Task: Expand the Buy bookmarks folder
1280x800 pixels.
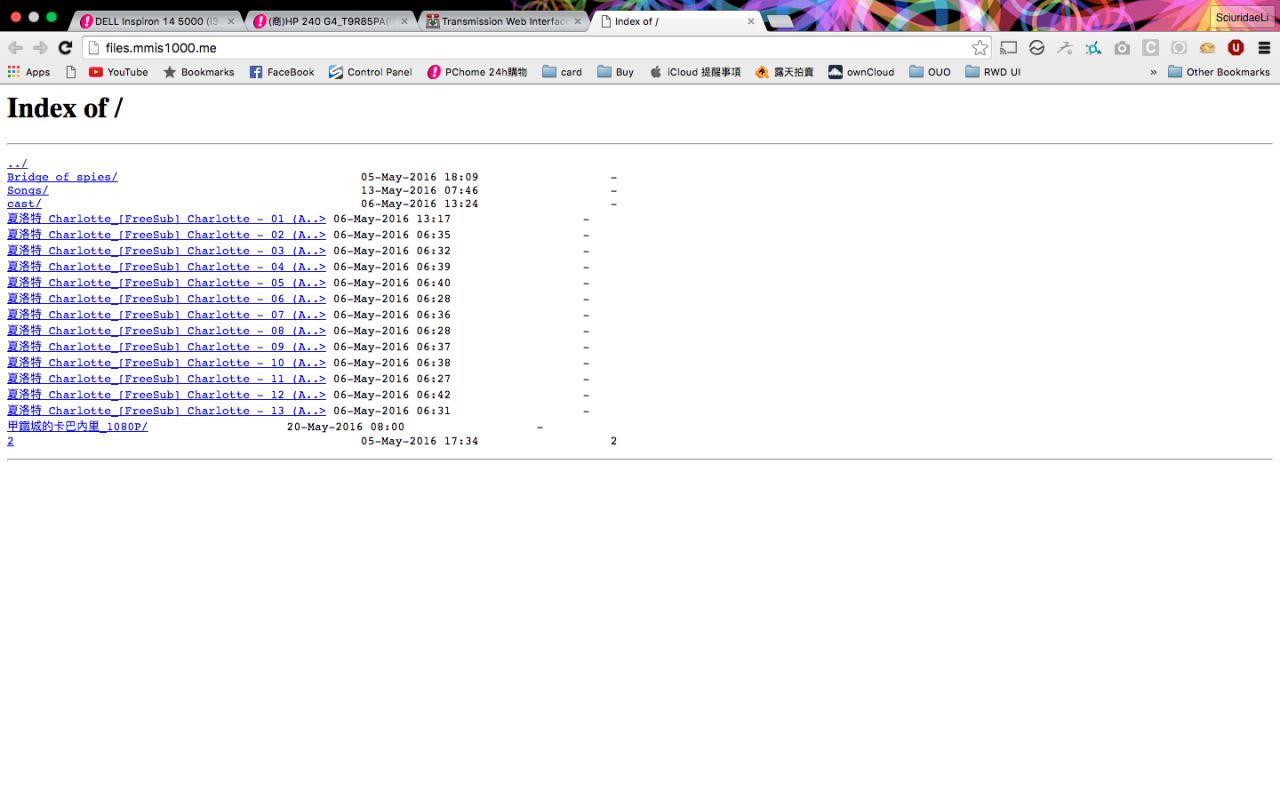Action: [615, 72]
